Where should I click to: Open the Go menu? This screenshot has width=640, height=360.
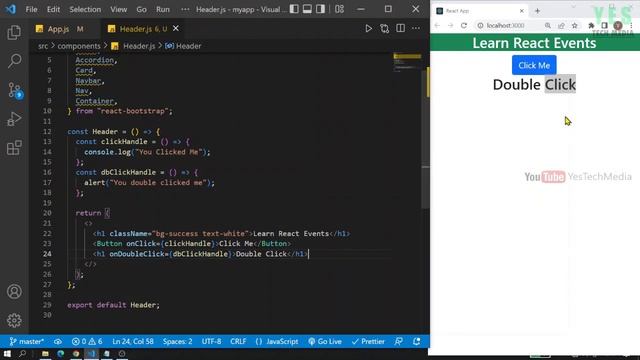(x=141, y=9)
